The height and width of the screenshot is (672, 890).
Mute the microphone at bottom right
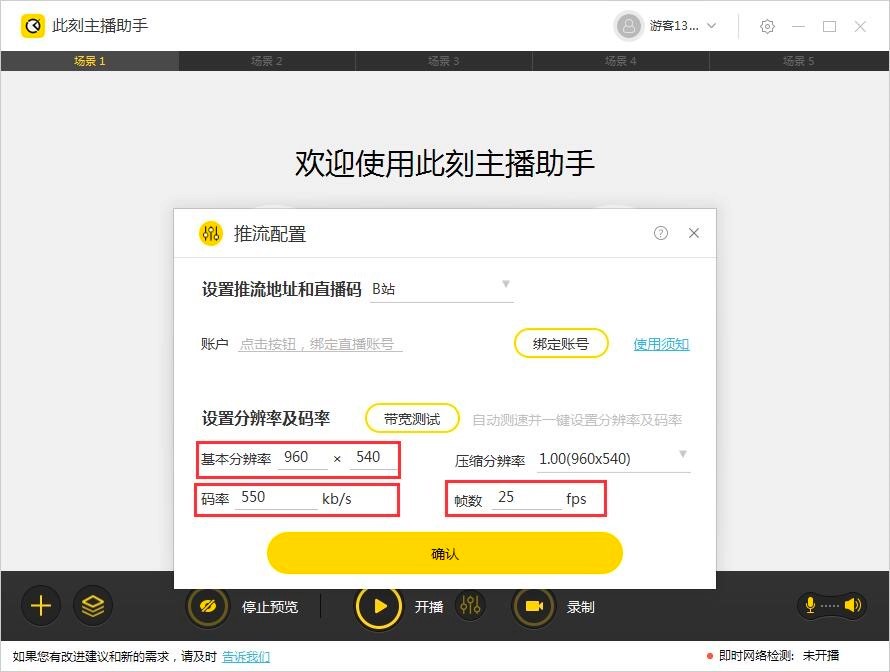pos(810,605)
